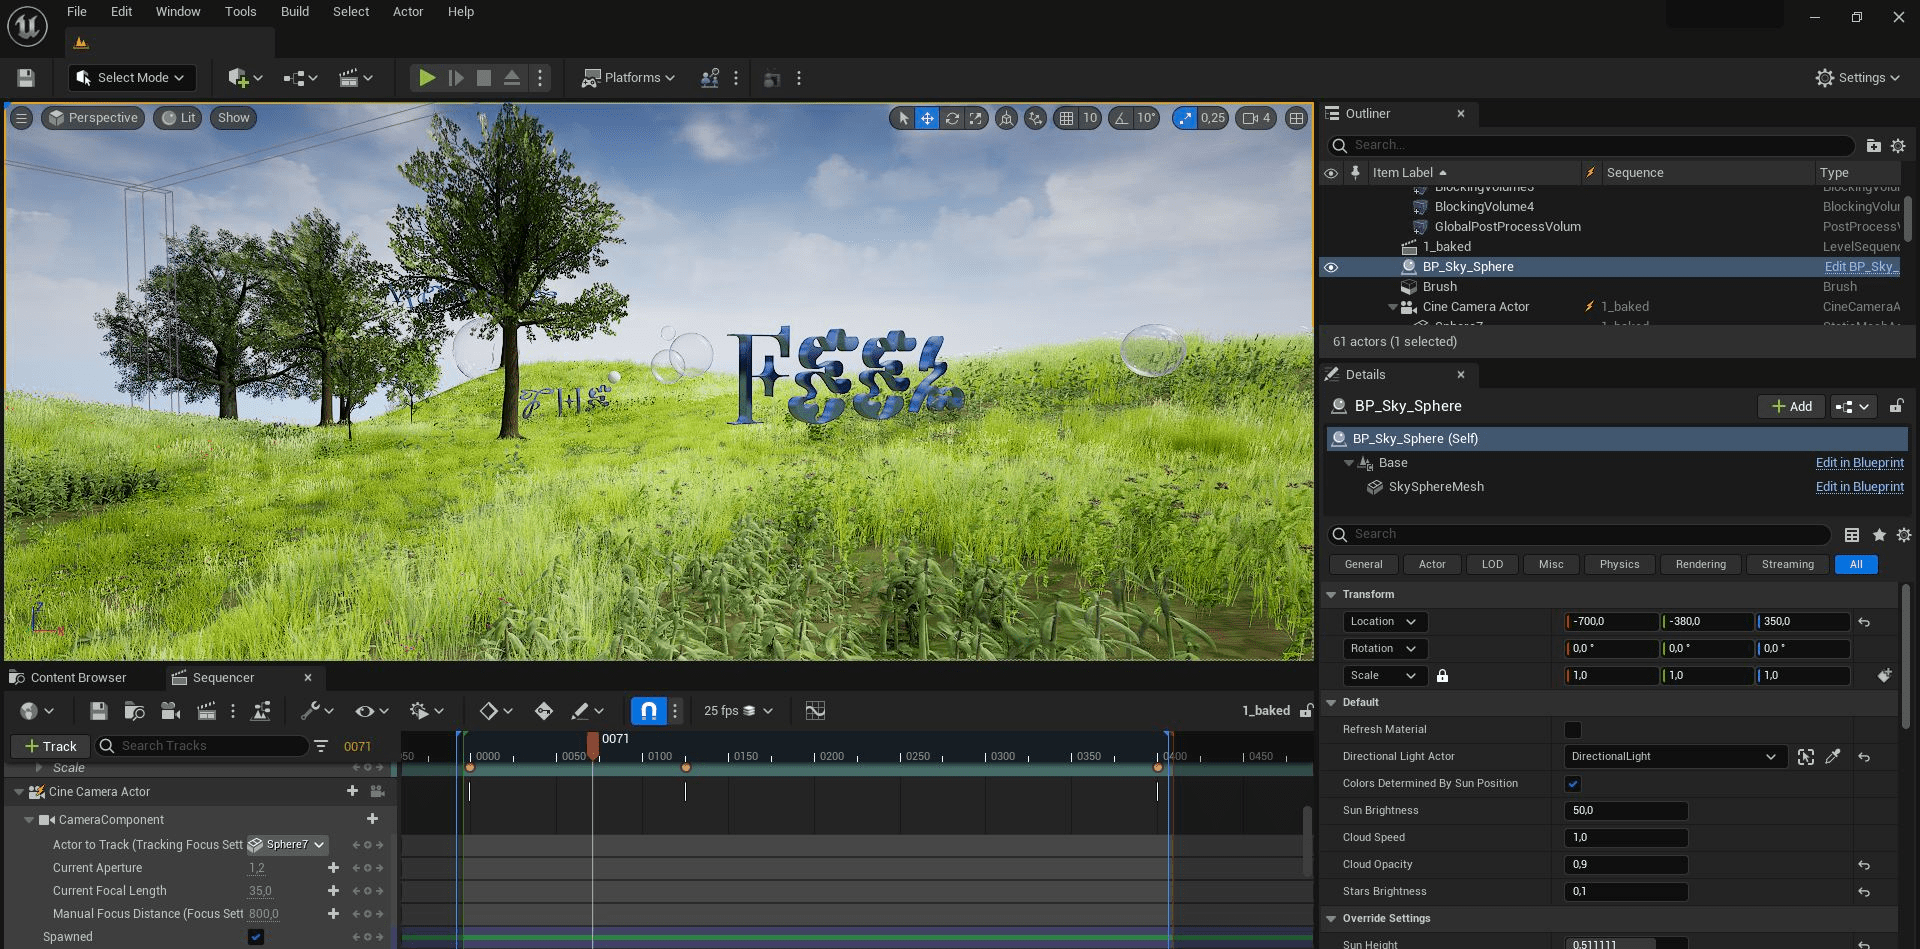Open Outliner settings gear
1920x949 pixels.
pos(1898,146)
